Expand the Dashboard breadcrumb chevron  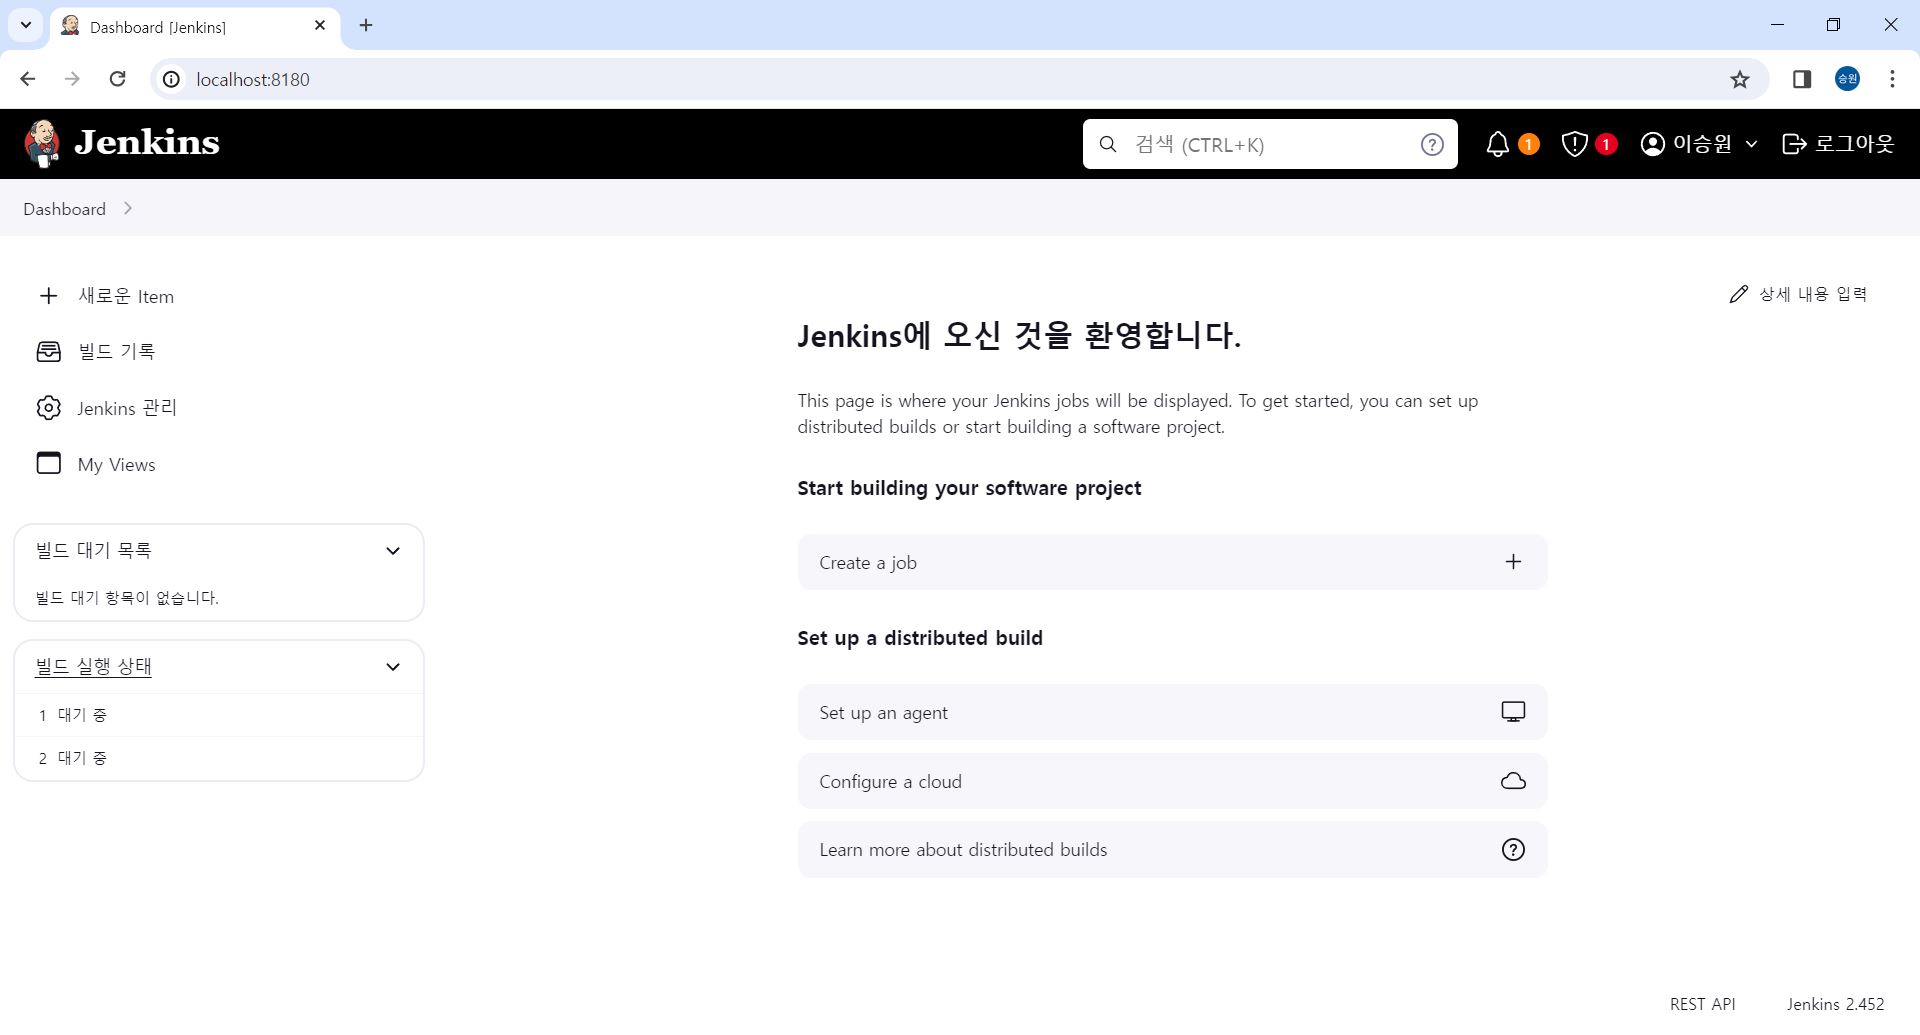click(x=128, y=209)
